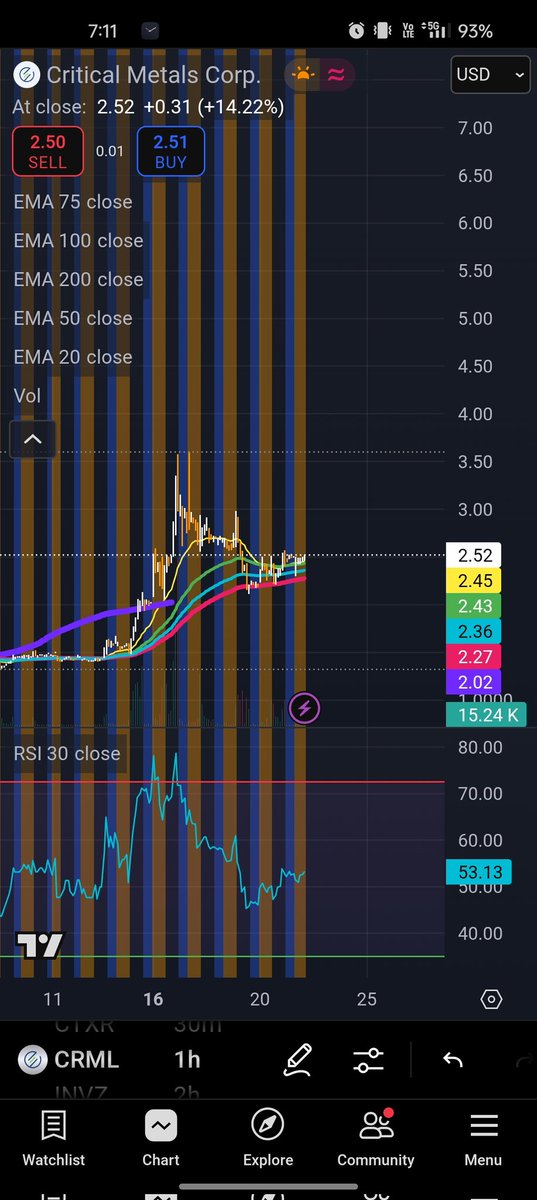The width and height of the screenshot is (537, 1200).
Task: Open the chart scale settings hexagon icon
Action: pos(490,999)
